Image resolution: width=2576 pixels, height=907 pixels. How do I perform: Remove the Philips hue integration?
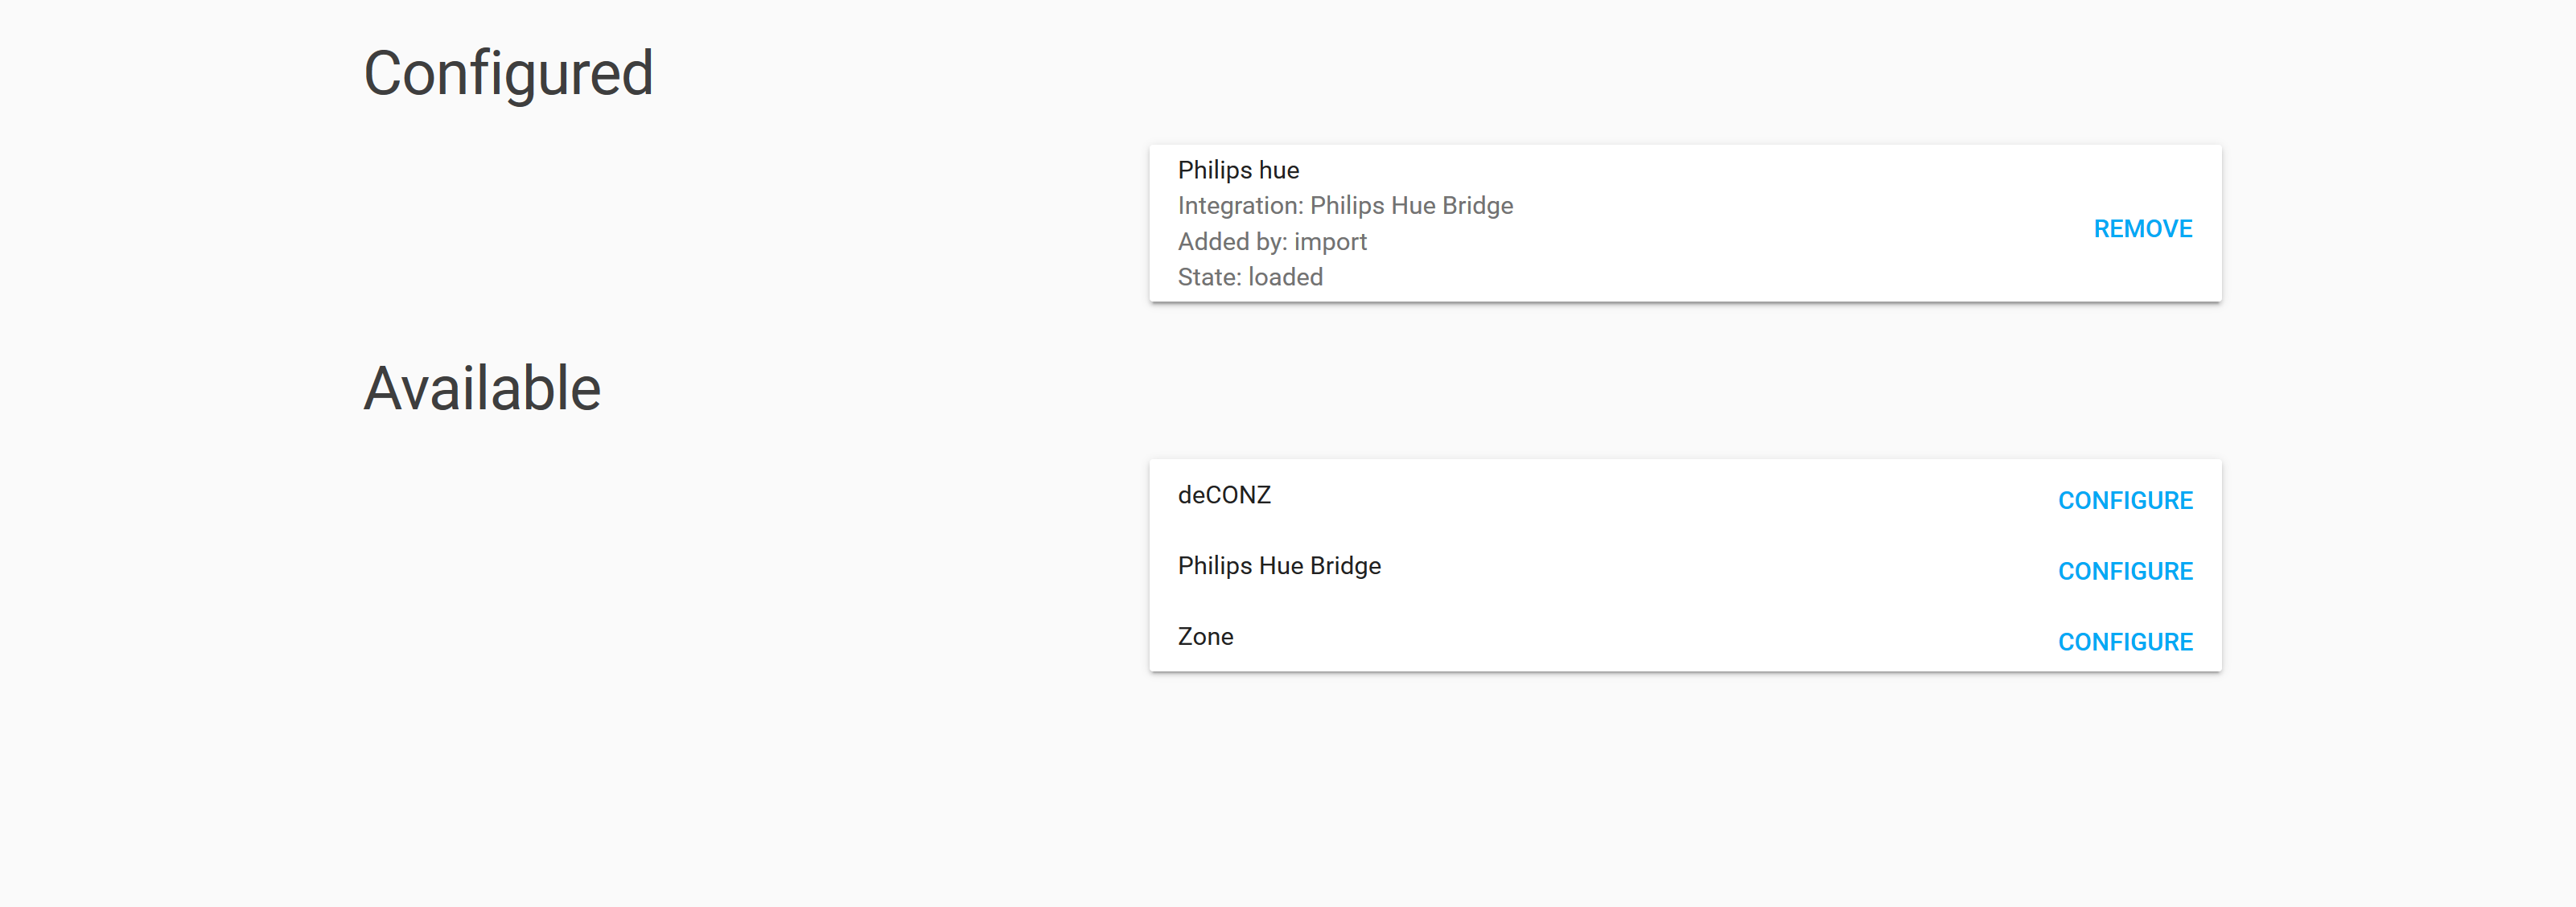click(2142, 229)
